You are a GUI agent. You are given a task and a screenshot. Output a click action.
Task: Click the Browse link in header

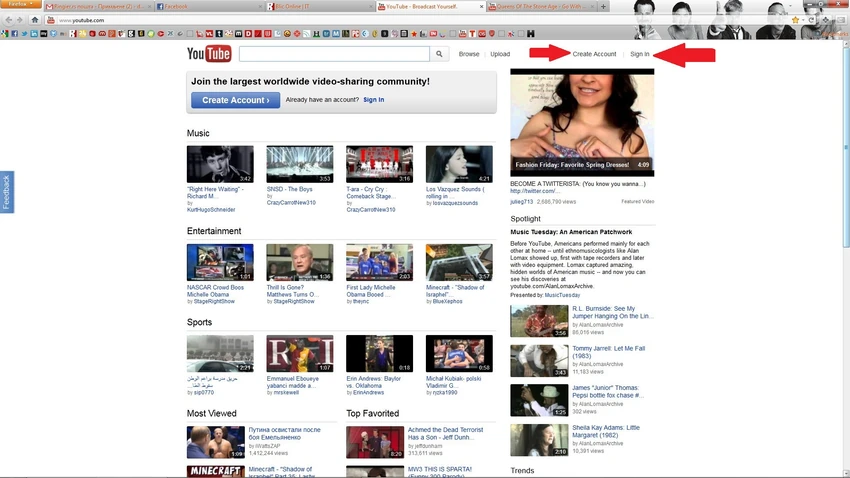[x=469, y=54]
